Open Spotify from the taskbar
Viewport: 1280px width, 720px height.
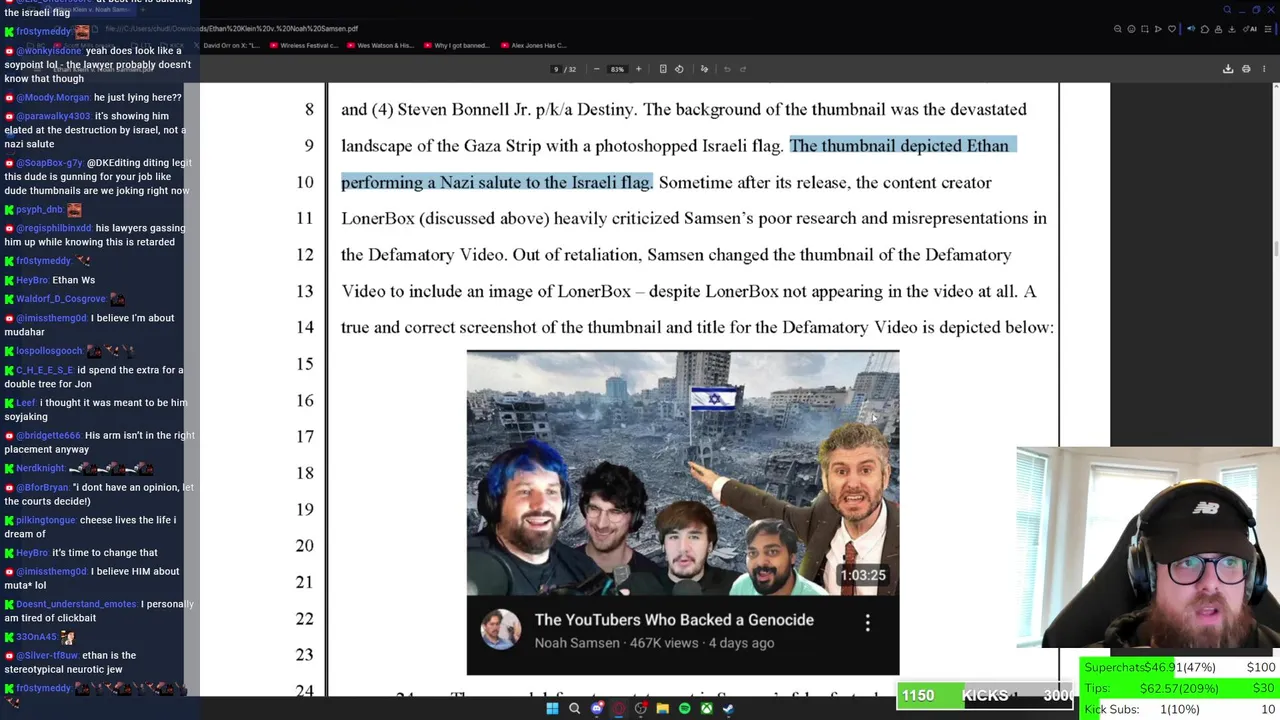684,708
